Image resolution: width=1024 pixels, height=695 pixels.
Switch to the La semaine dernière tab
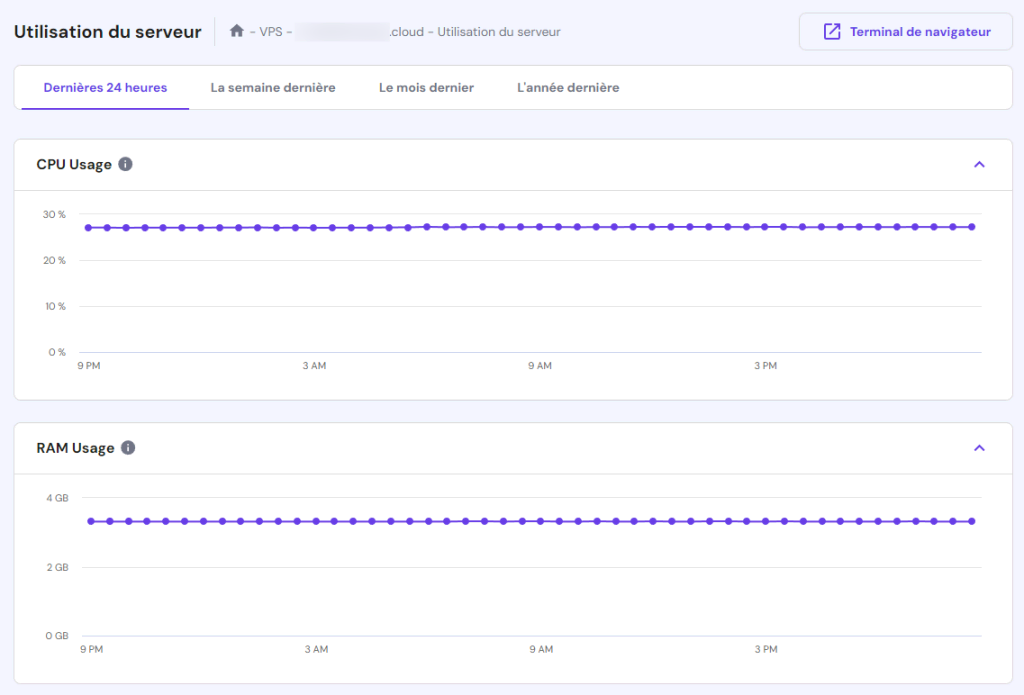pos(273,88)
